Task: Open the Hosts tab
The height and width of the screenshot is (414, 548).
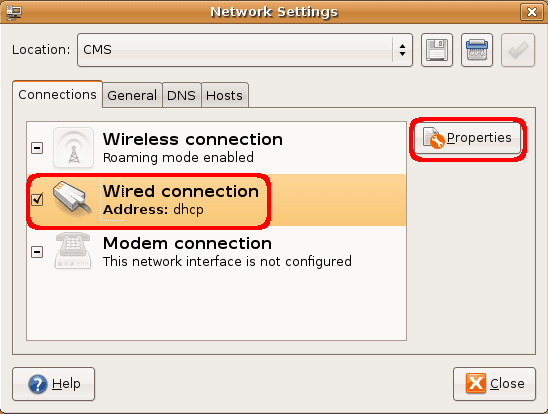Action: 224,95
